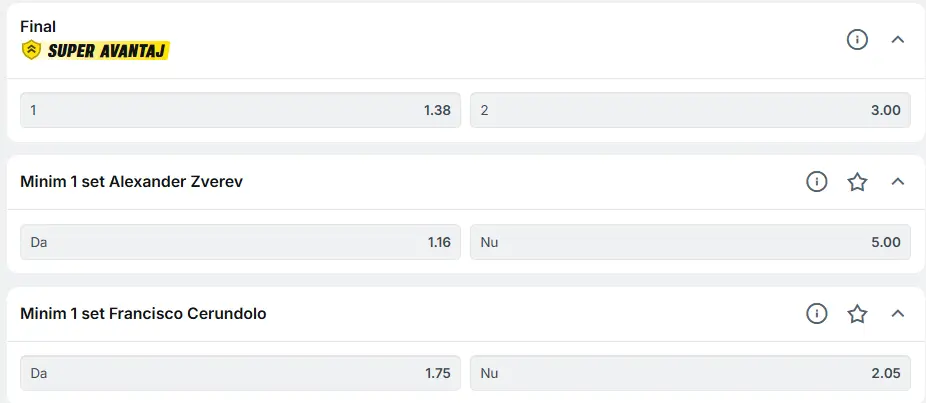Bet Da on Zverev set at 1.16

(240, 242)
